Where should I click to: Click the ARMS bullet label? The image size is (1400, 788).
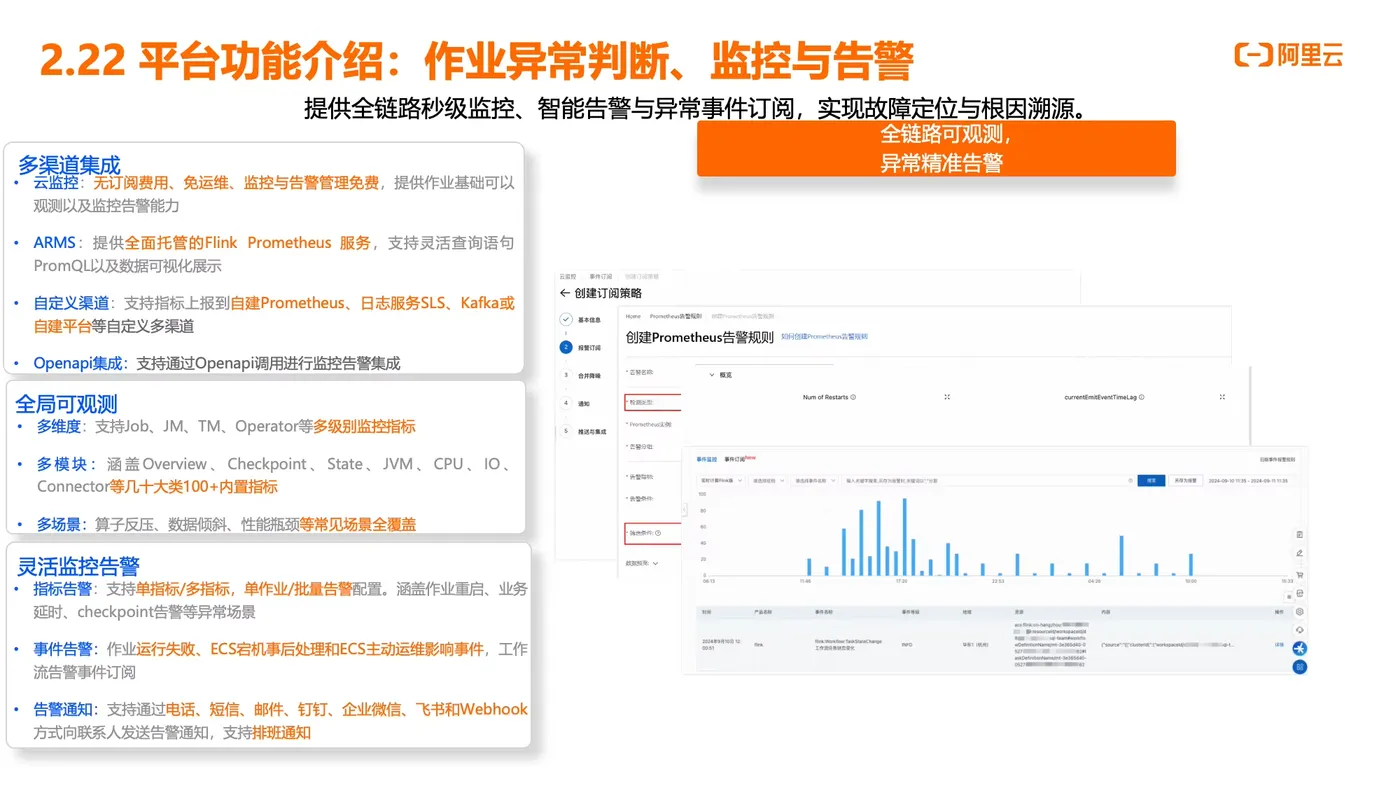click(x=54, y=243)
